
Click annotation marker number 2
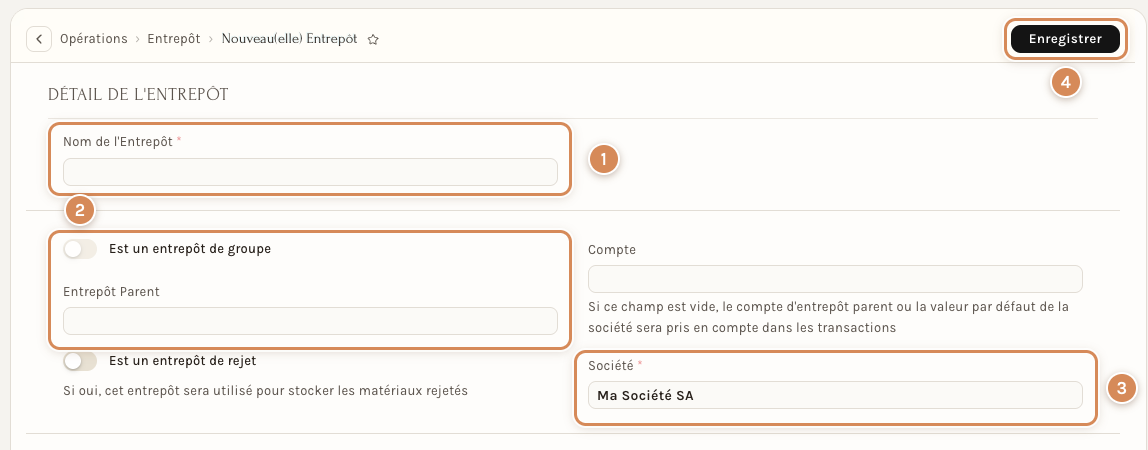pos(80,211)
